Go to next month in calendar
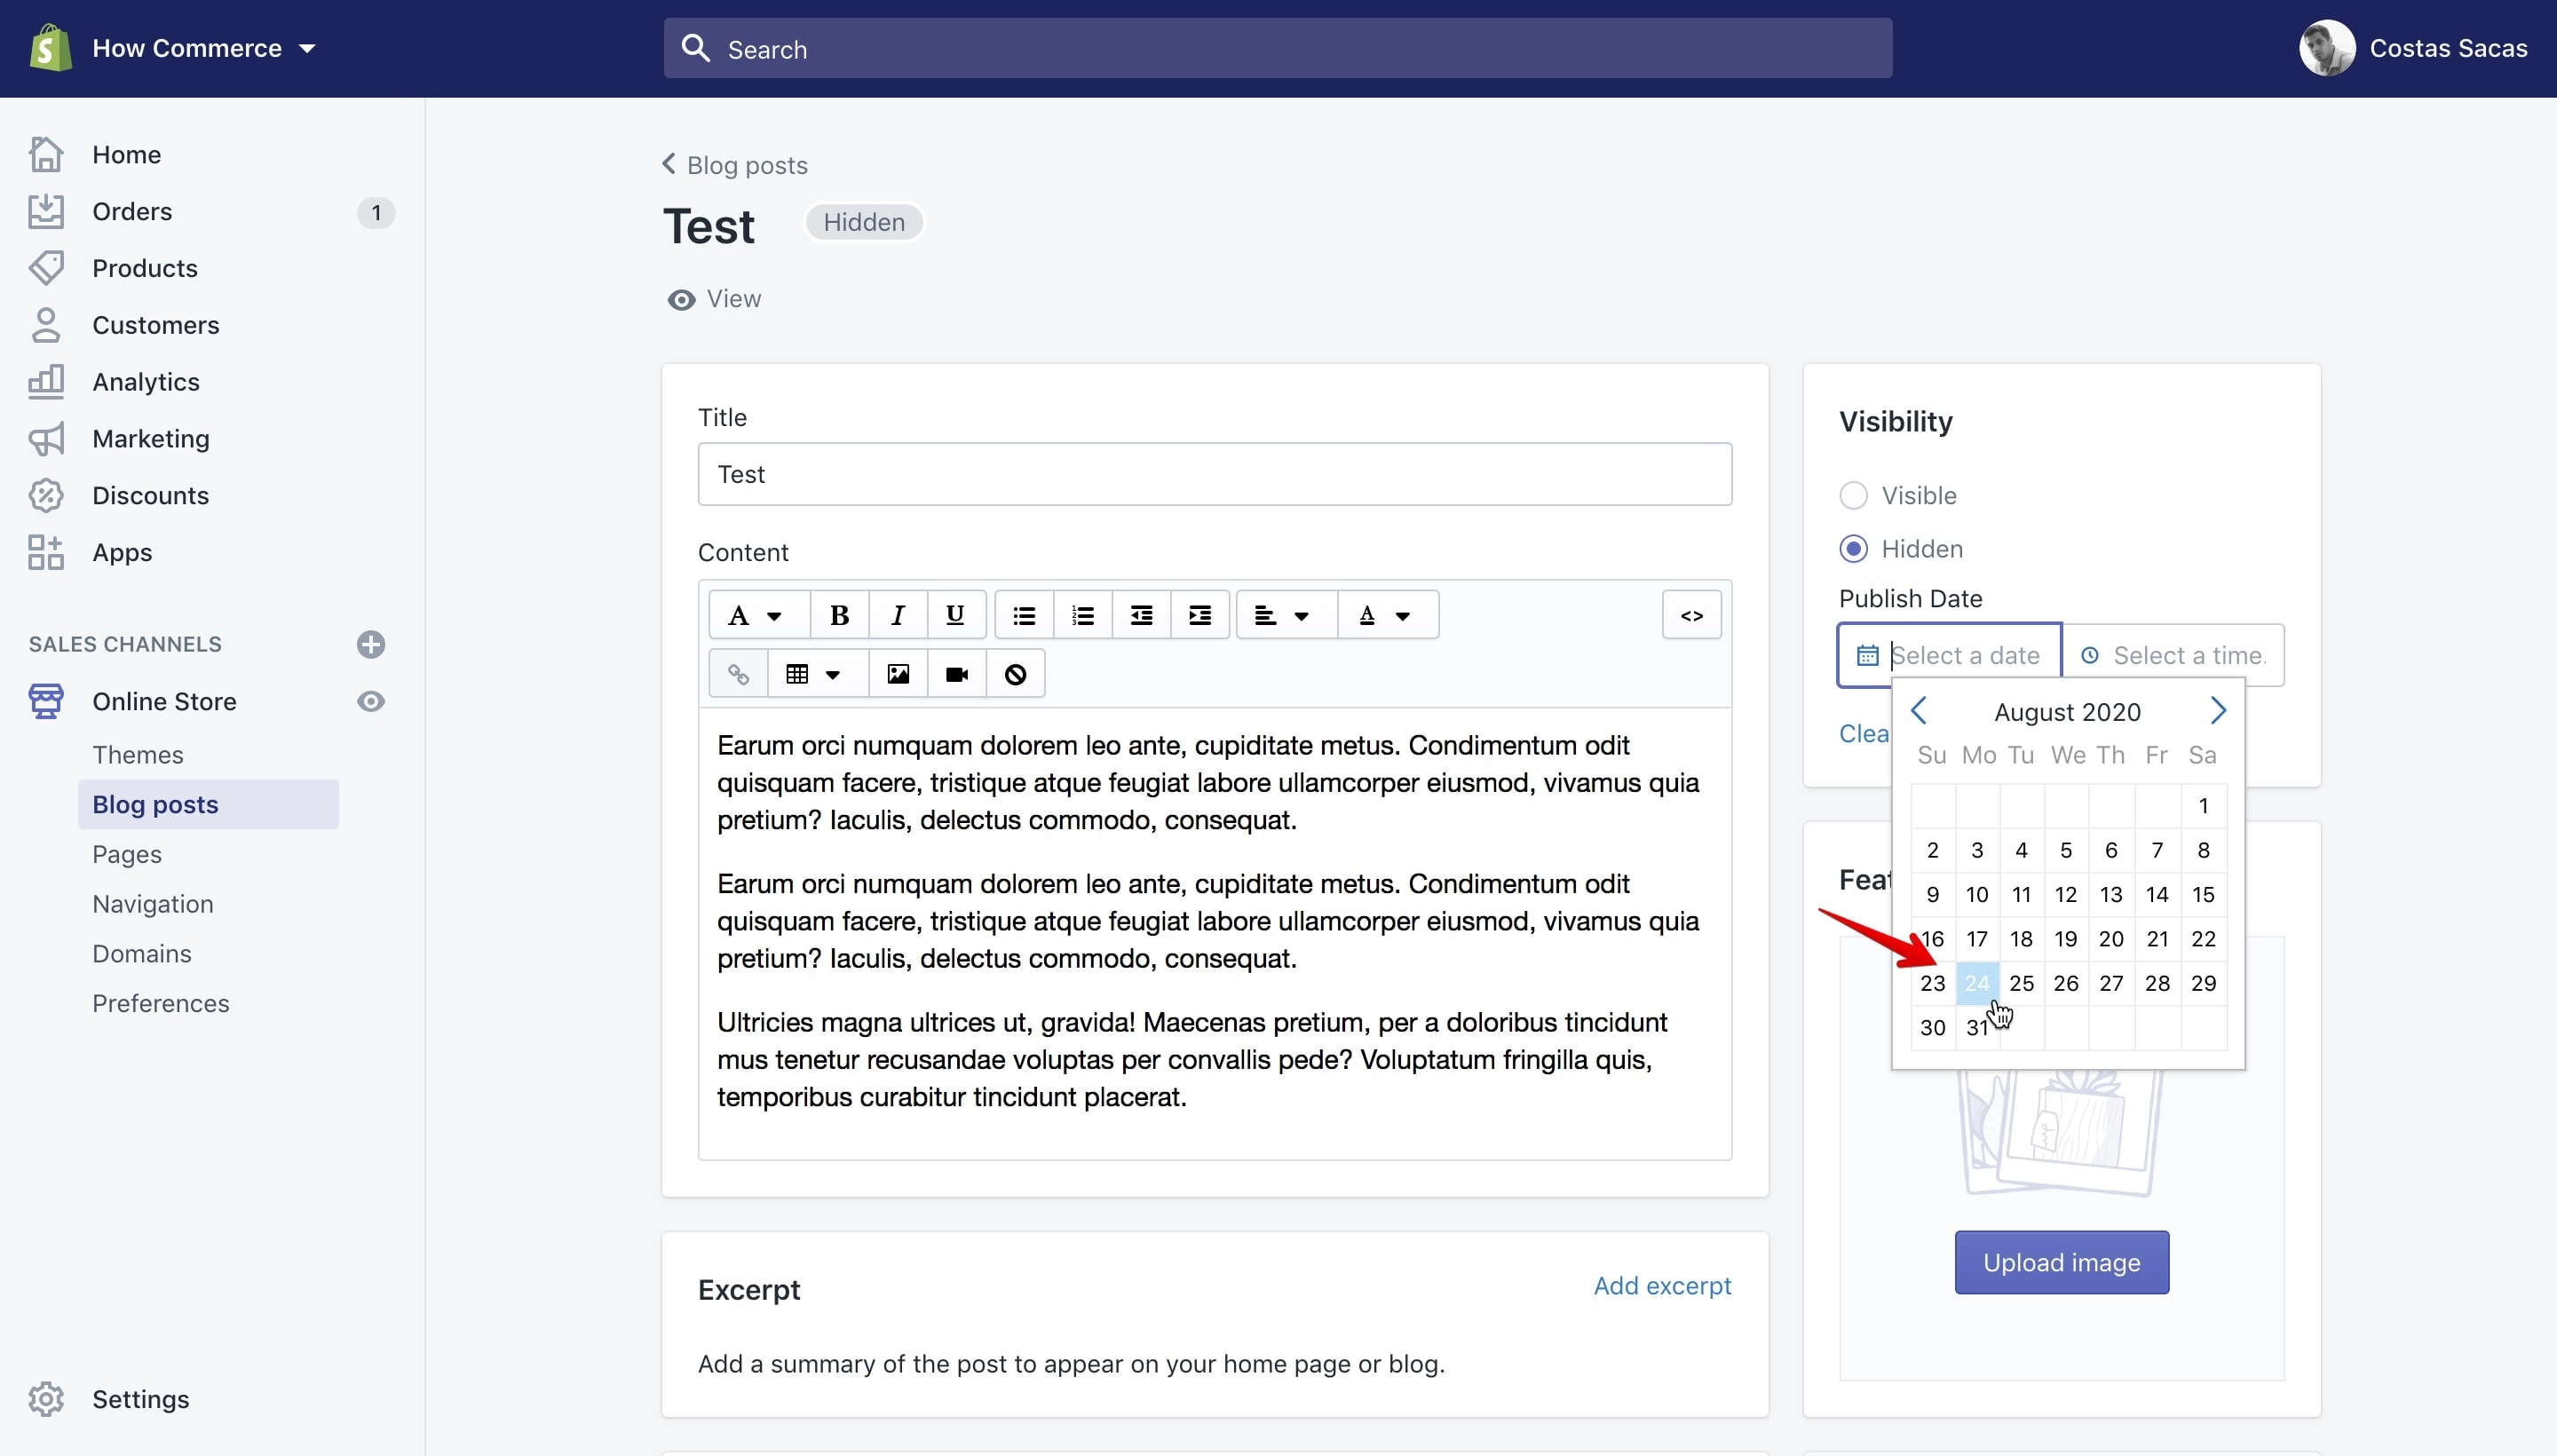This screenshot has width=2557, height=1456. coord(2217,710)
